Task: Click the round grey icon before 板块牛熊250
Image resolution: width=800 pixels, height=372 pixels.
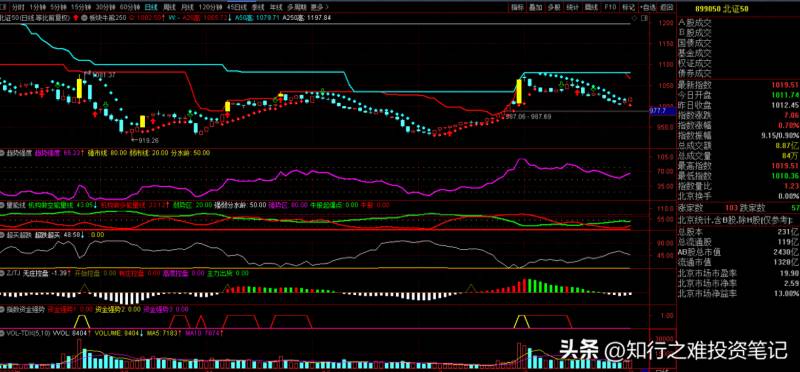Action: [x=85, y=17]
